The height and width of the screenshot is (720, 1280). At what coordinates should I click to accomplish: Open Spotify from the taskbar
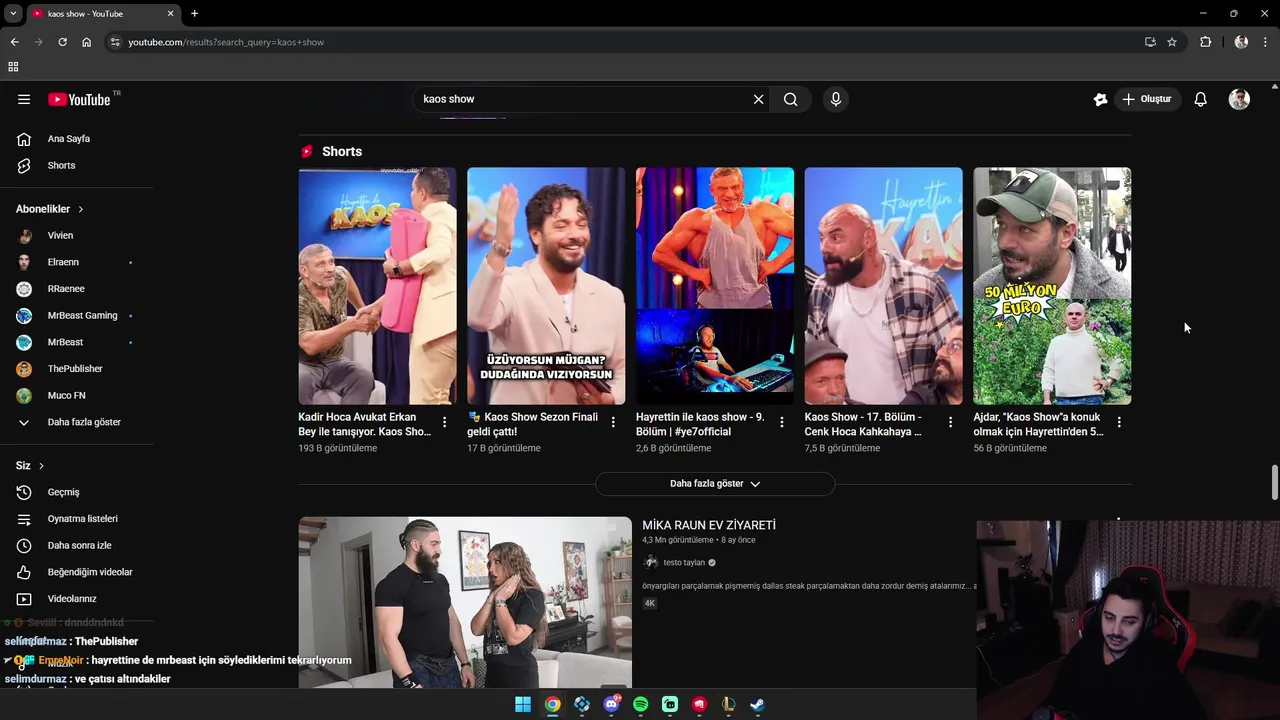click(640, 704)
